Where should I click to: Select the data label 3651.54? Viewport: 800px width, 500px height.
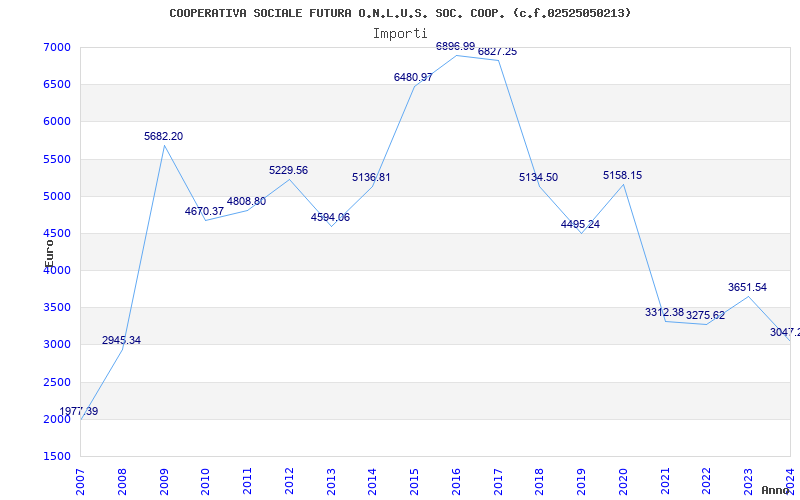coord(747,287)
